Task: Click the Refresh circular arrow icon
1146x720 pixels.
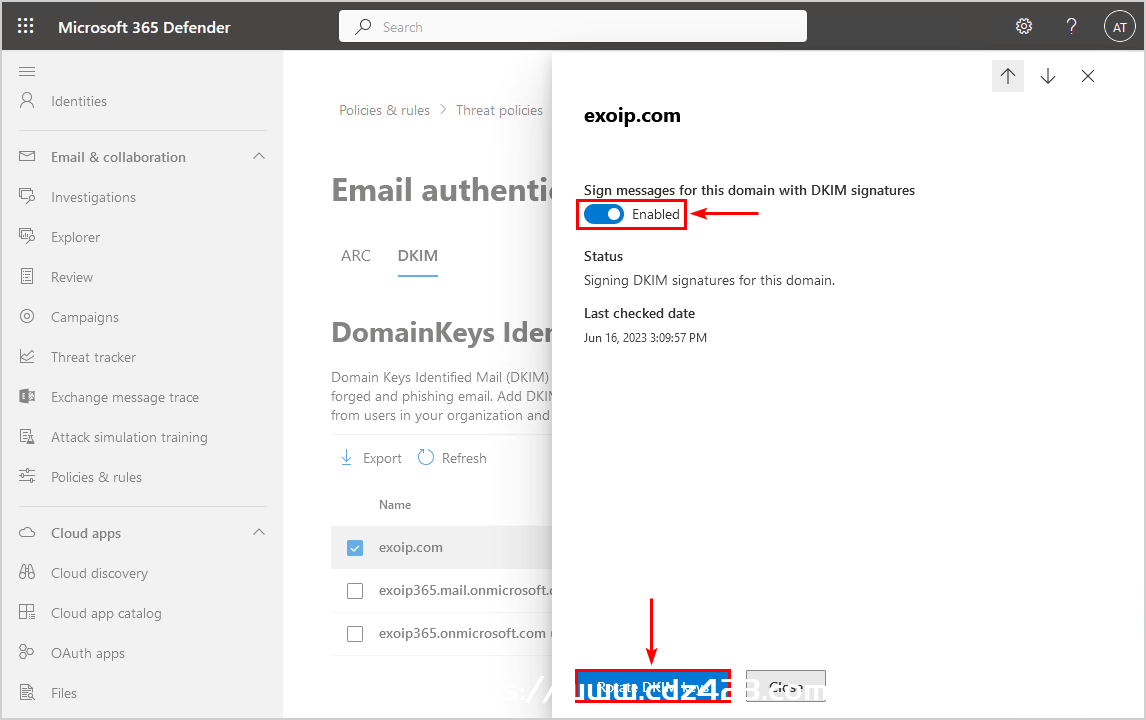Action: point(425,458)
